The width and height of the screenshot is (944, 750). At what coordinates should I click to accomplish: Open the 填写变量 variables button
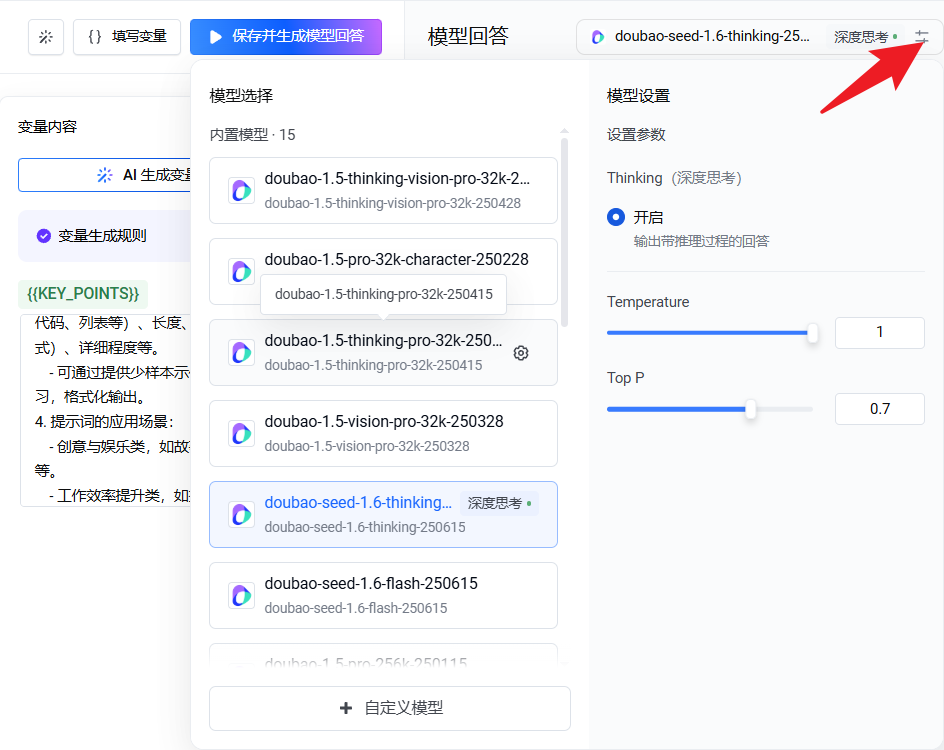click(x=127, y=37)
